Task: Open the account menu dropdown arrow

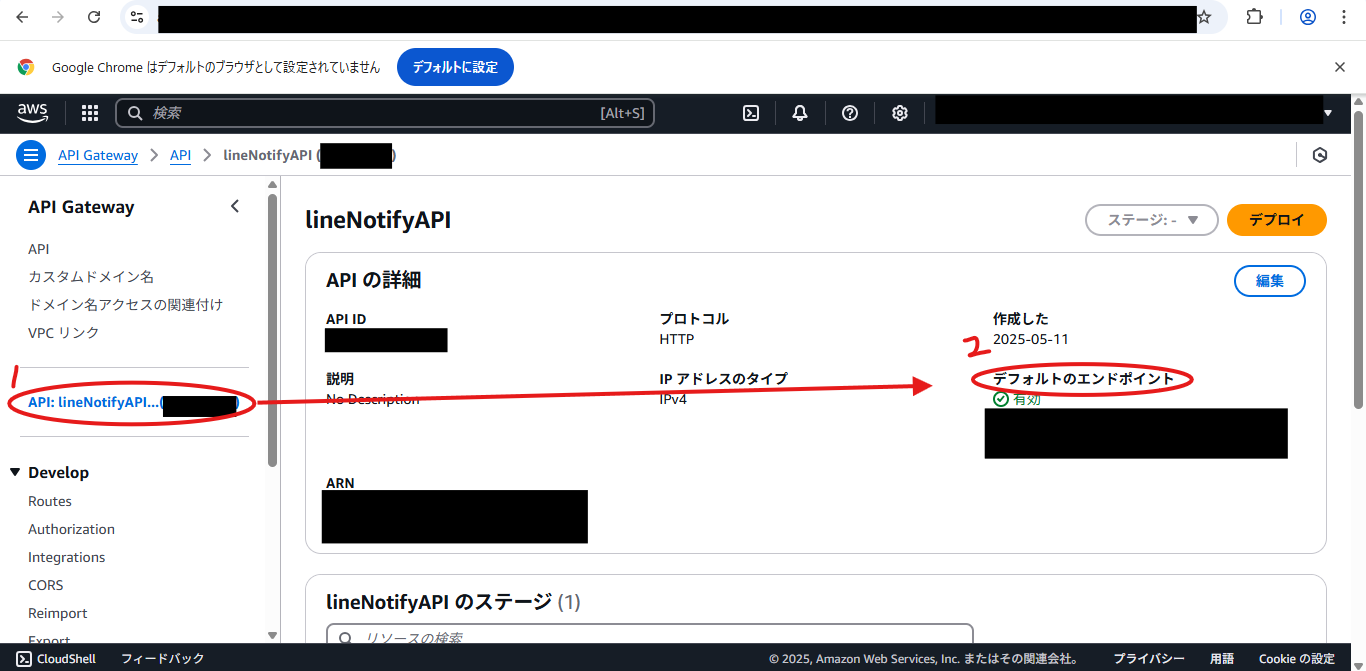Action: (x=1328, y=113)
